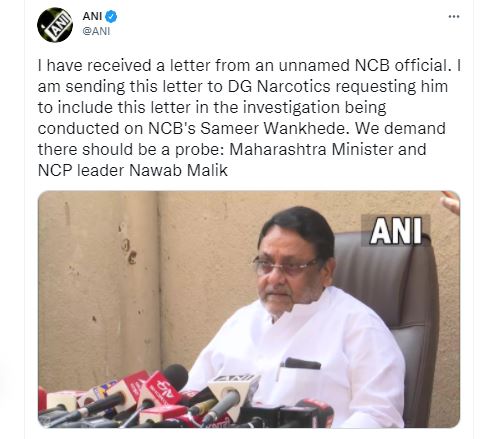Open the @ANI handle link
Screen dimensions: 485x439
point(96,31)
